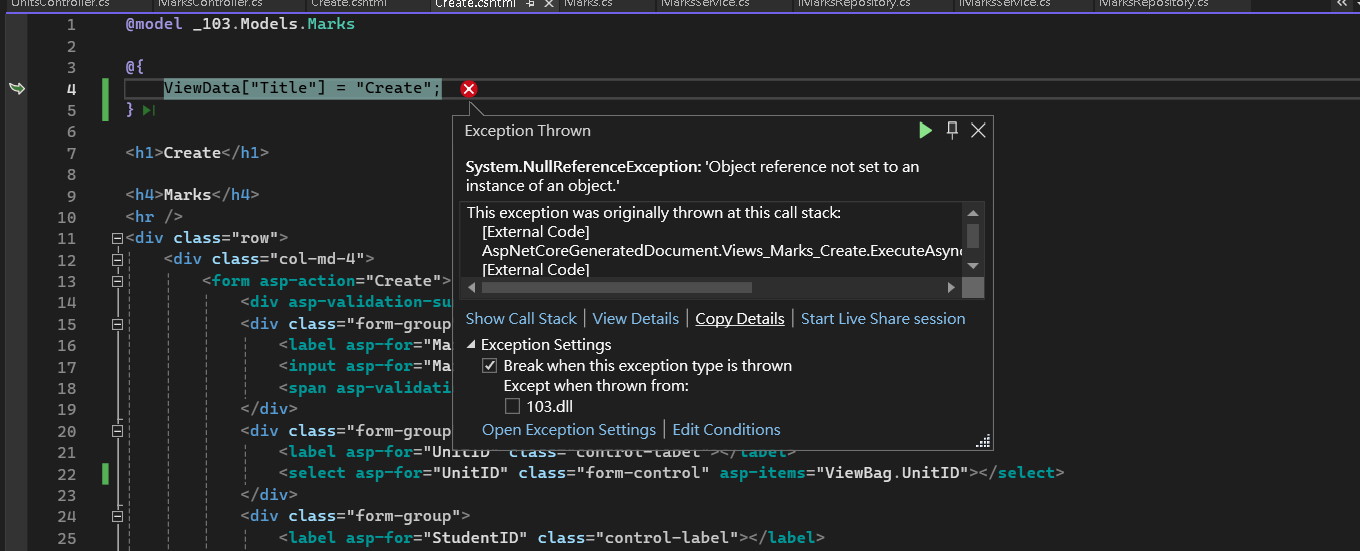Click the run-to-here green arrow on line 5
The image size is (1360, 551).
[149, 110]
